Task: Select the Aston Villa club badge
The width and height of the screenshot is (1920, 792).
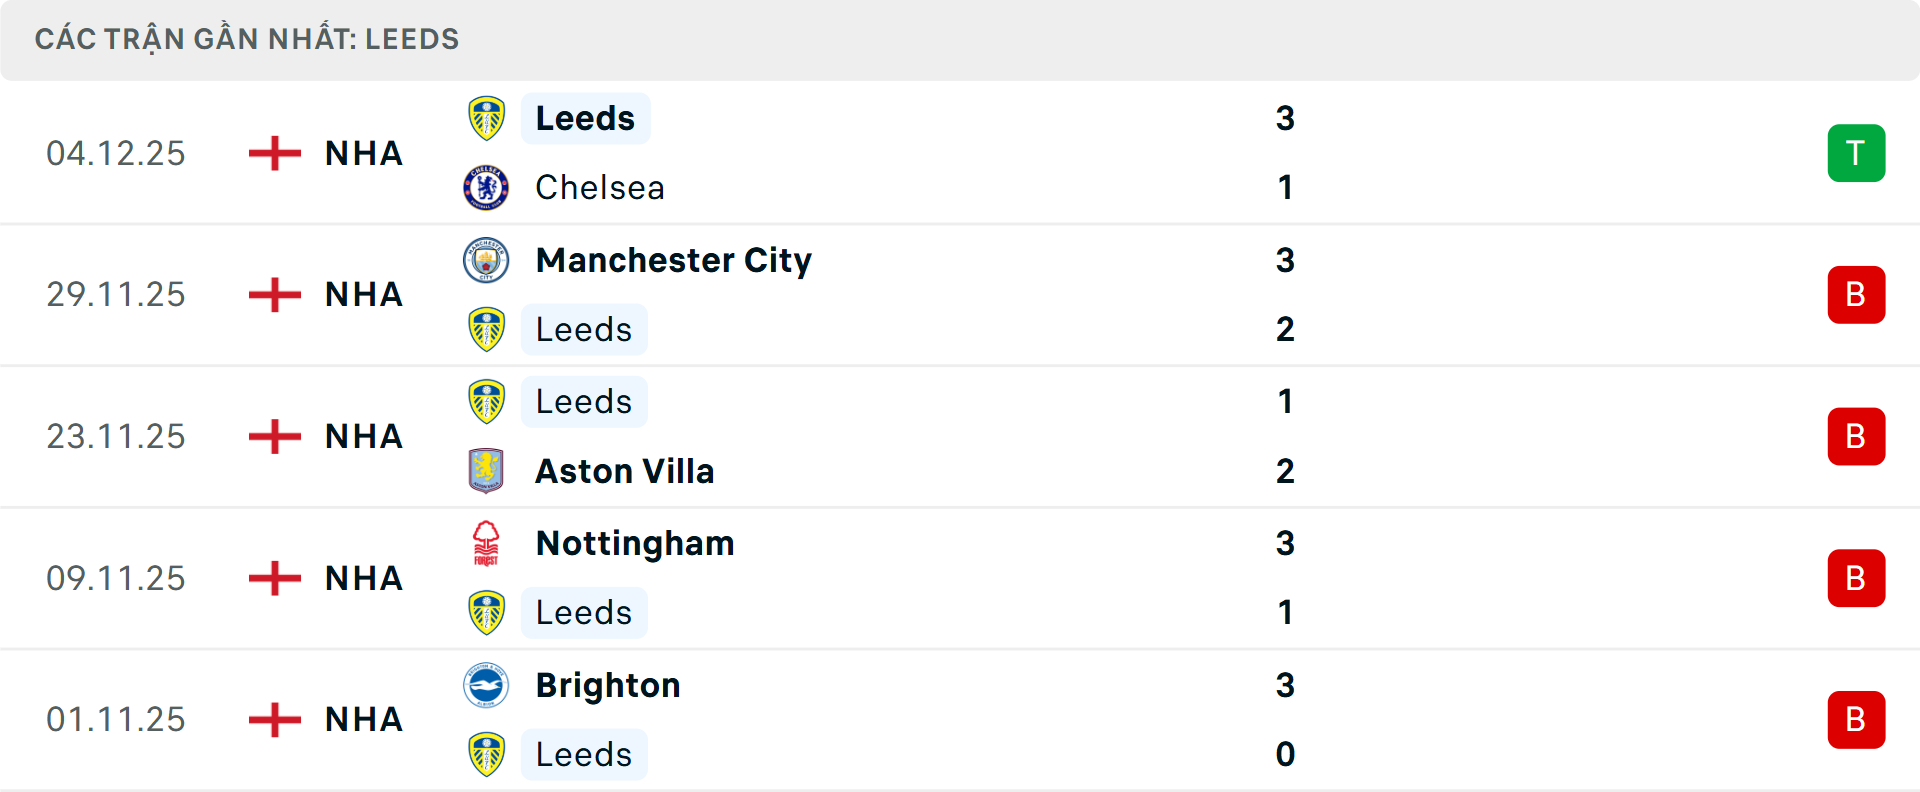Action: tap(487, 471)
